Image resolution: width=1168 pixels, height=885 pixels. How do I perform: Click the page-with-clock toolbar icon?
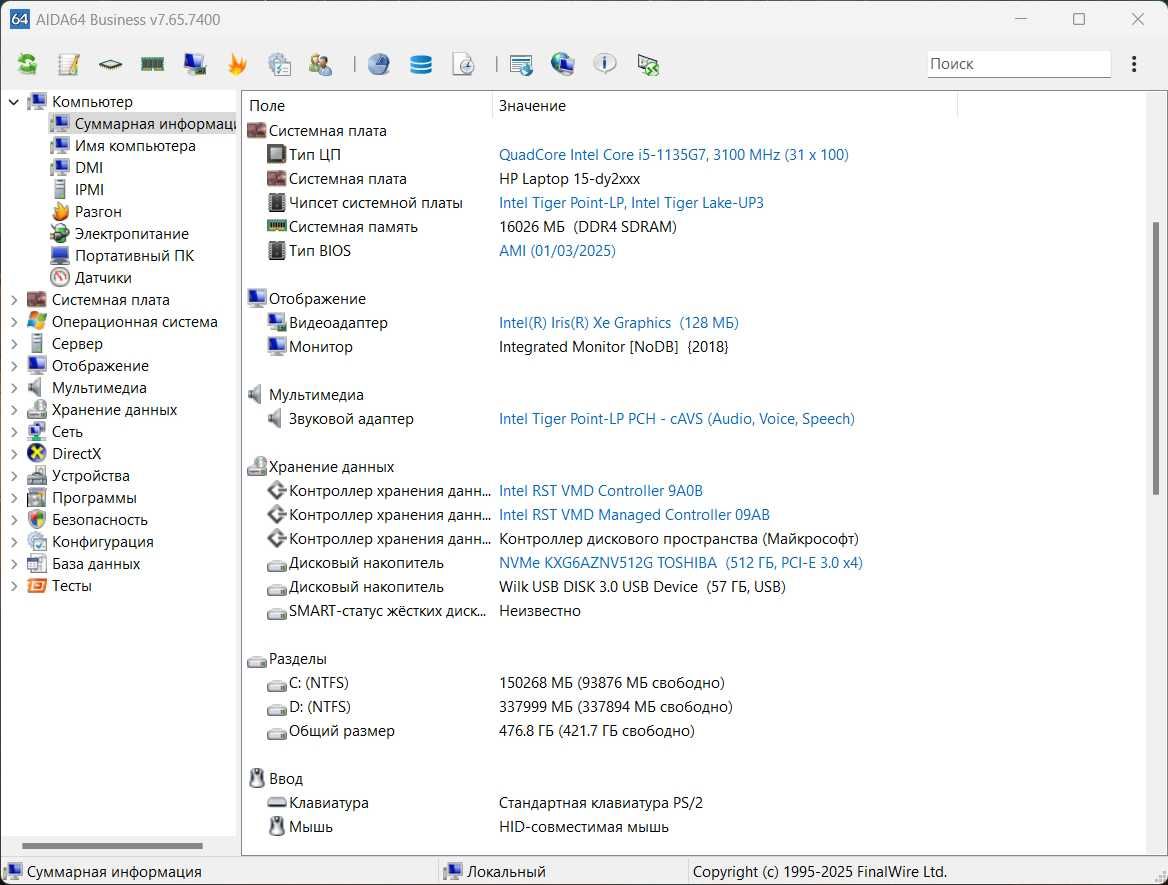point(463,64)
